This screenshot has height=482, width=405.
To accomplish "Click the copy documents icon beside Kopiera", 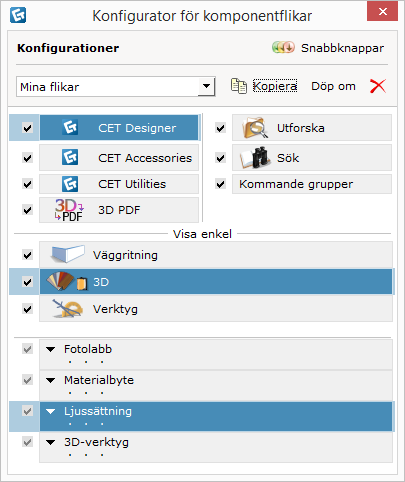I will tap(239, 86).
